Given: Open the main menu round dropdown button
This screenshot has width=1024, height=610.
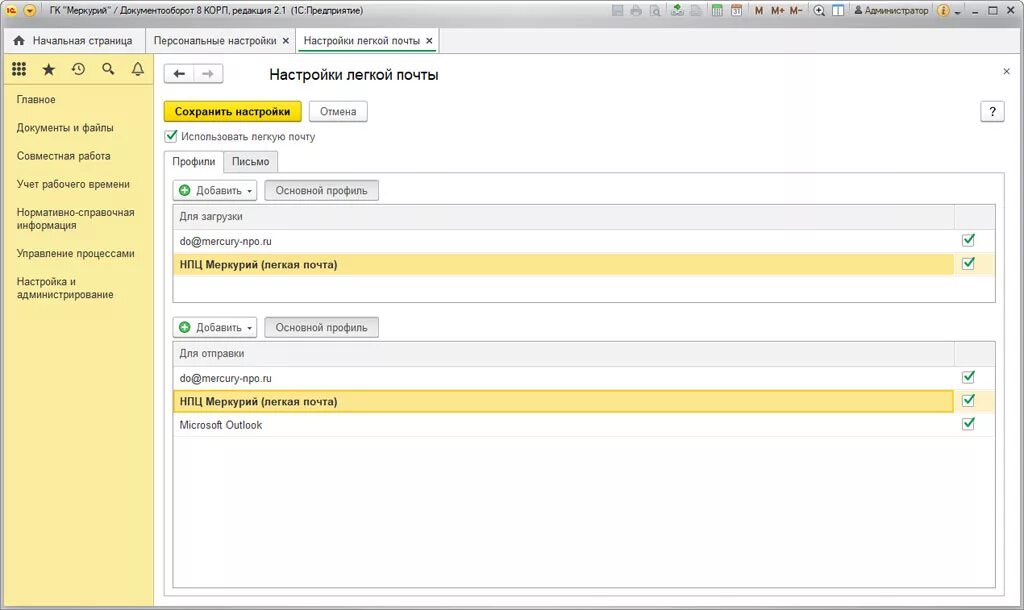Looking at the screenshot, I should (x=29, y=10).
